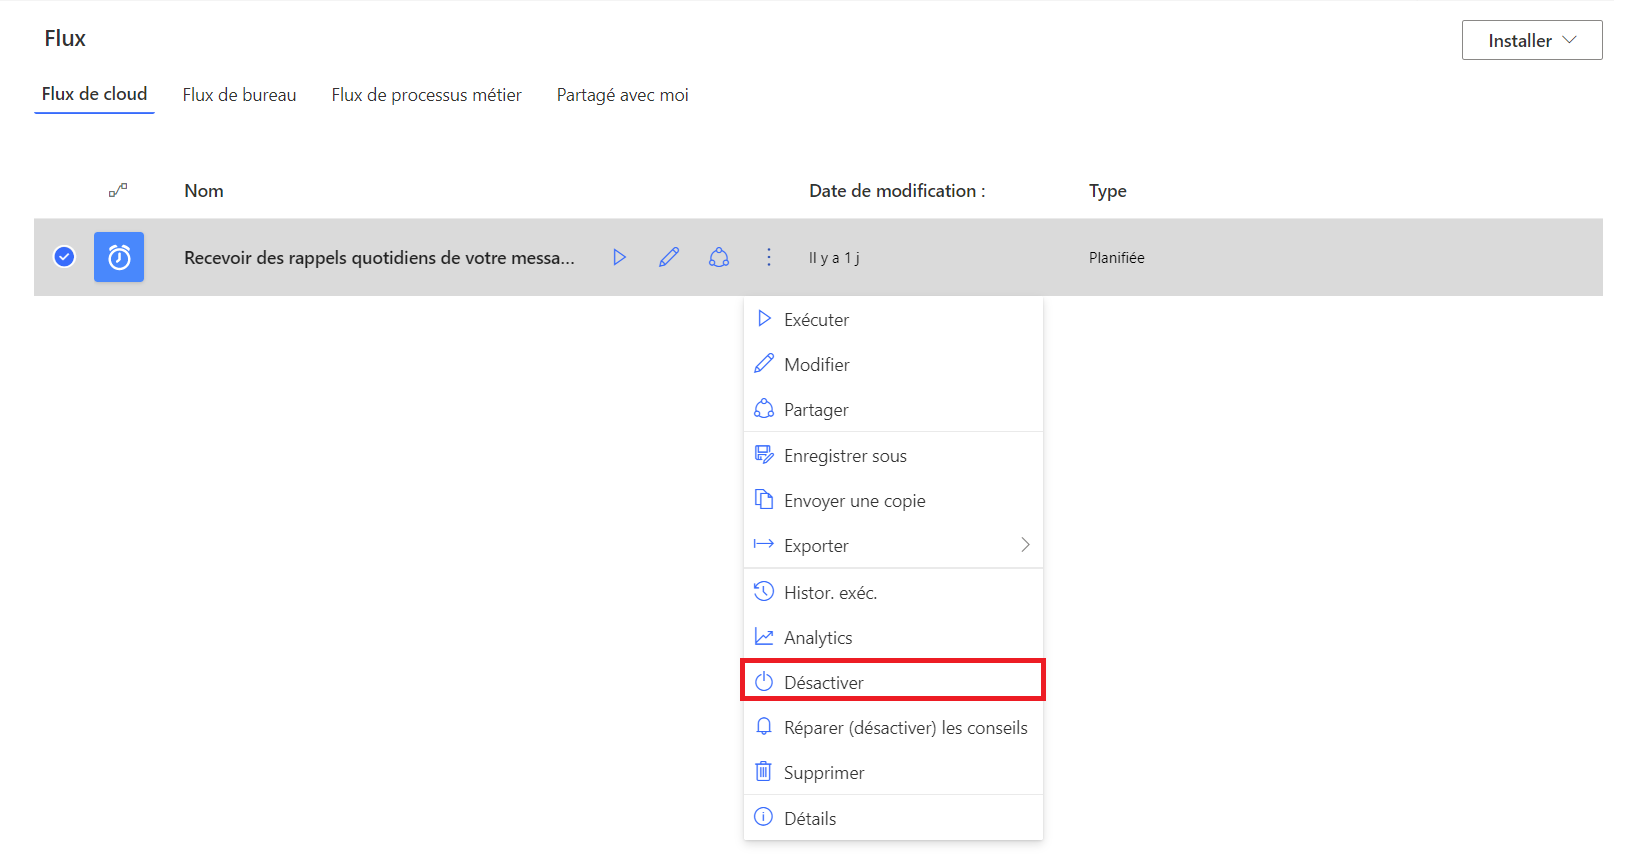This screenshot has width=1632, height=858.
Task: Click the trash icon beside Supprimer
Action: pos(764,772)
